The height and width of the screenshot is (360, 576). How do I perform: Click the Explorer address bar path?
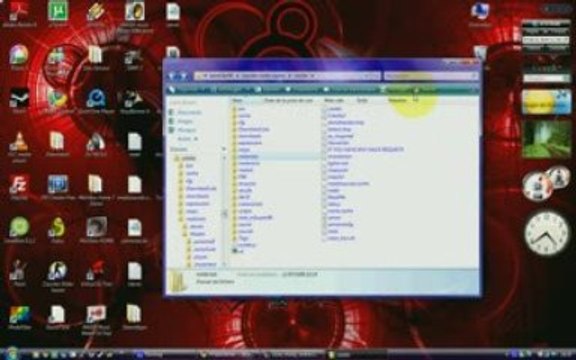click(x=287, y=76)
